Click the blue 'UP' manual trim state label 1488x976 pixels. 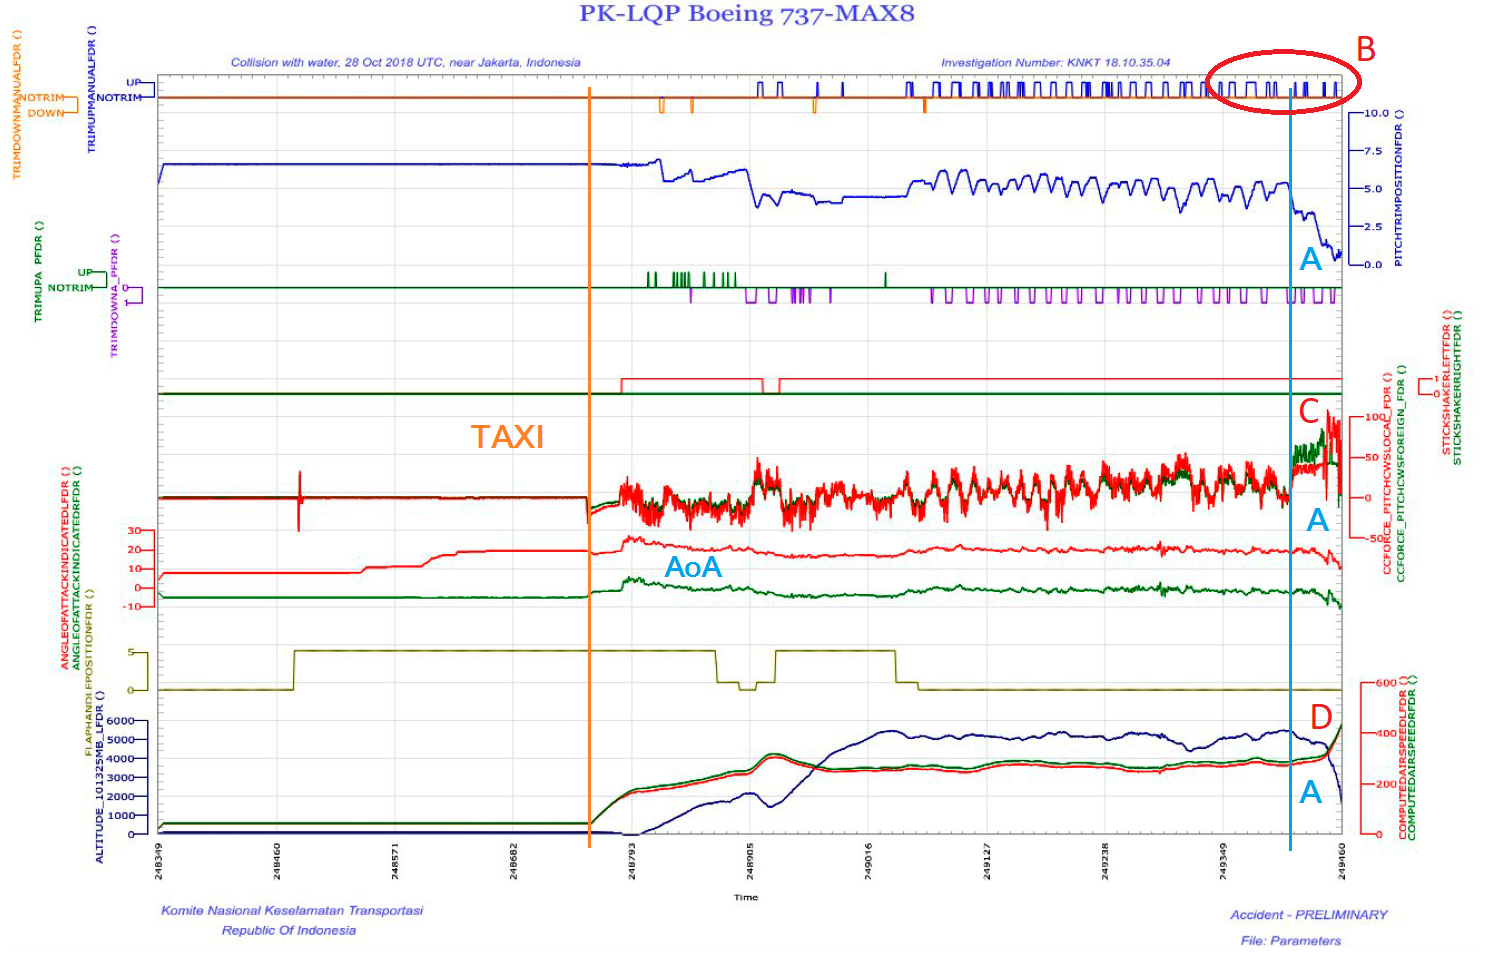pyautogui.click(x=134, y=82)
